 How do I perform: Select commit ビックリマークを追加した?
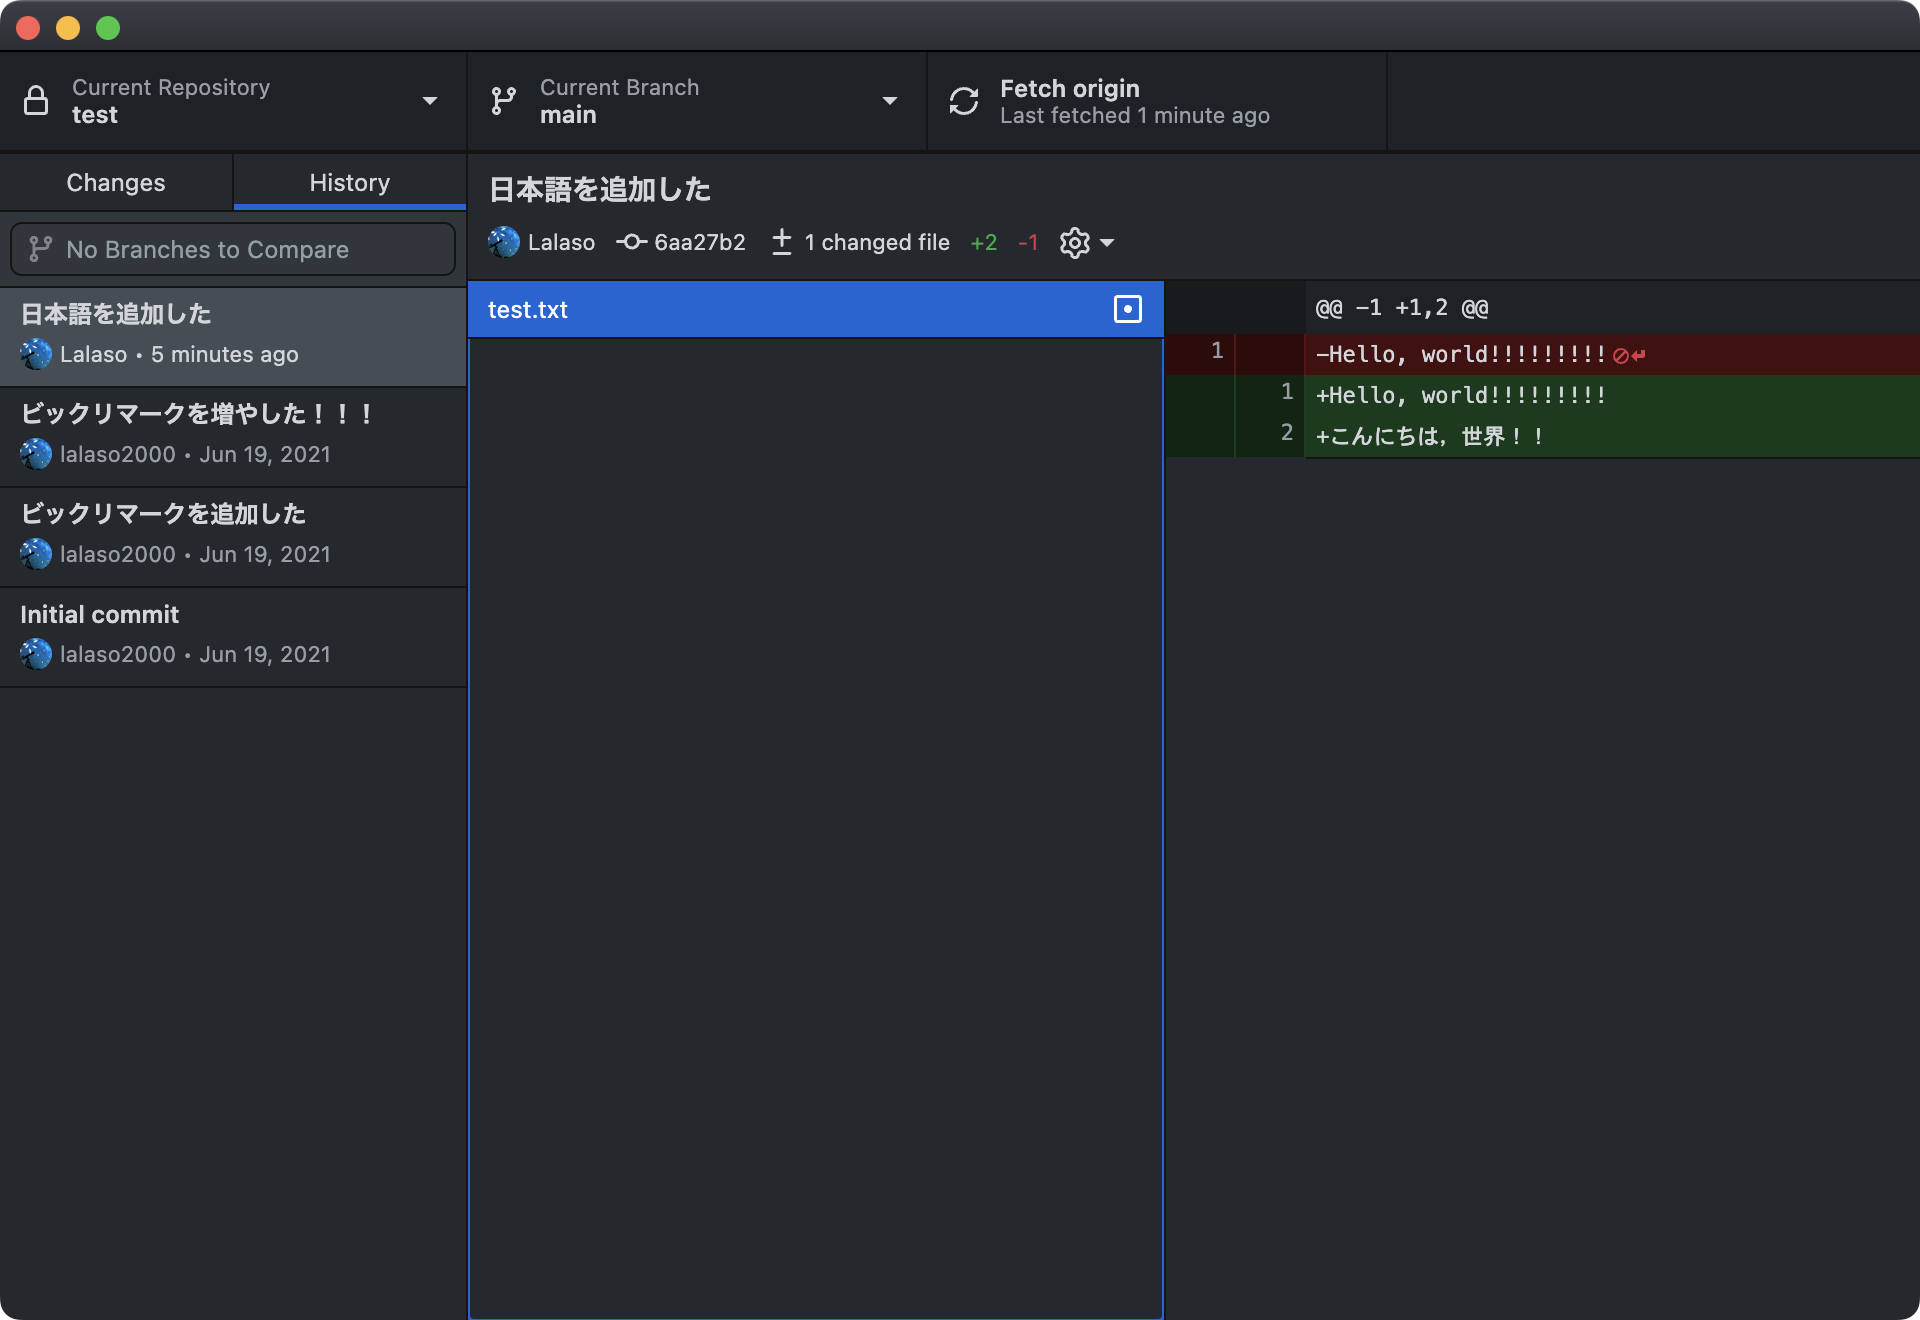[x=233, y=535]
